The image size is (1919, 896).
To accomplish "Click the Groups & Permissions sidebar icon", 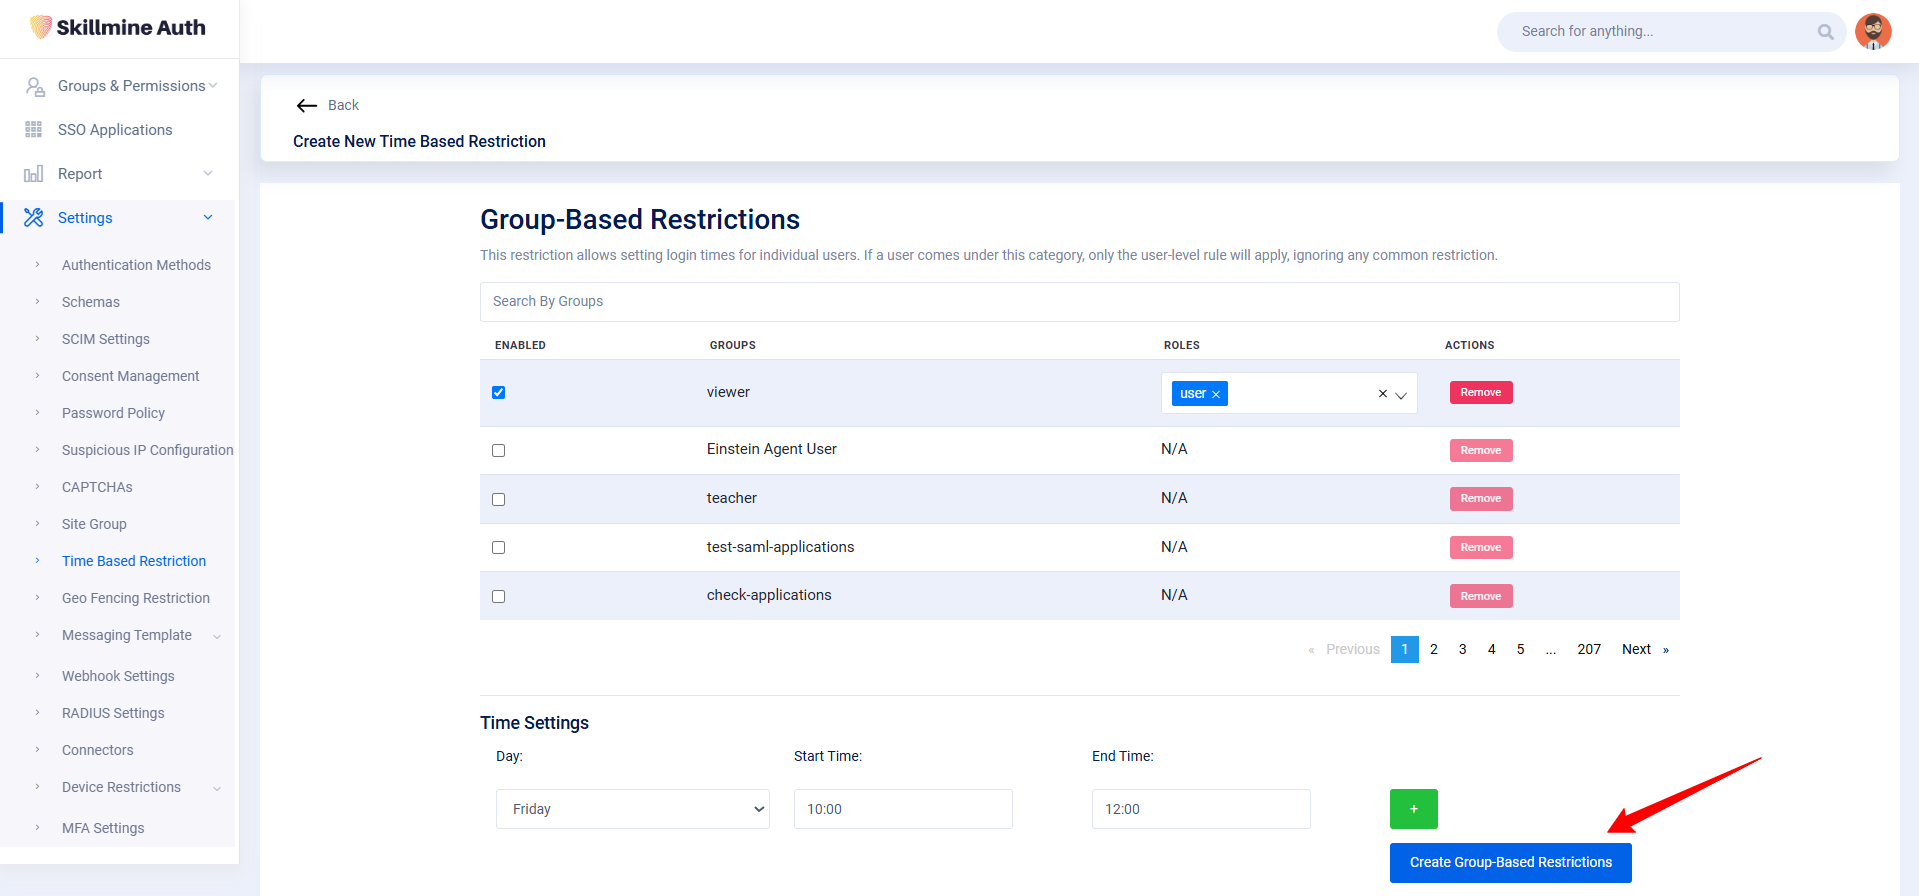I will point(35,87).
